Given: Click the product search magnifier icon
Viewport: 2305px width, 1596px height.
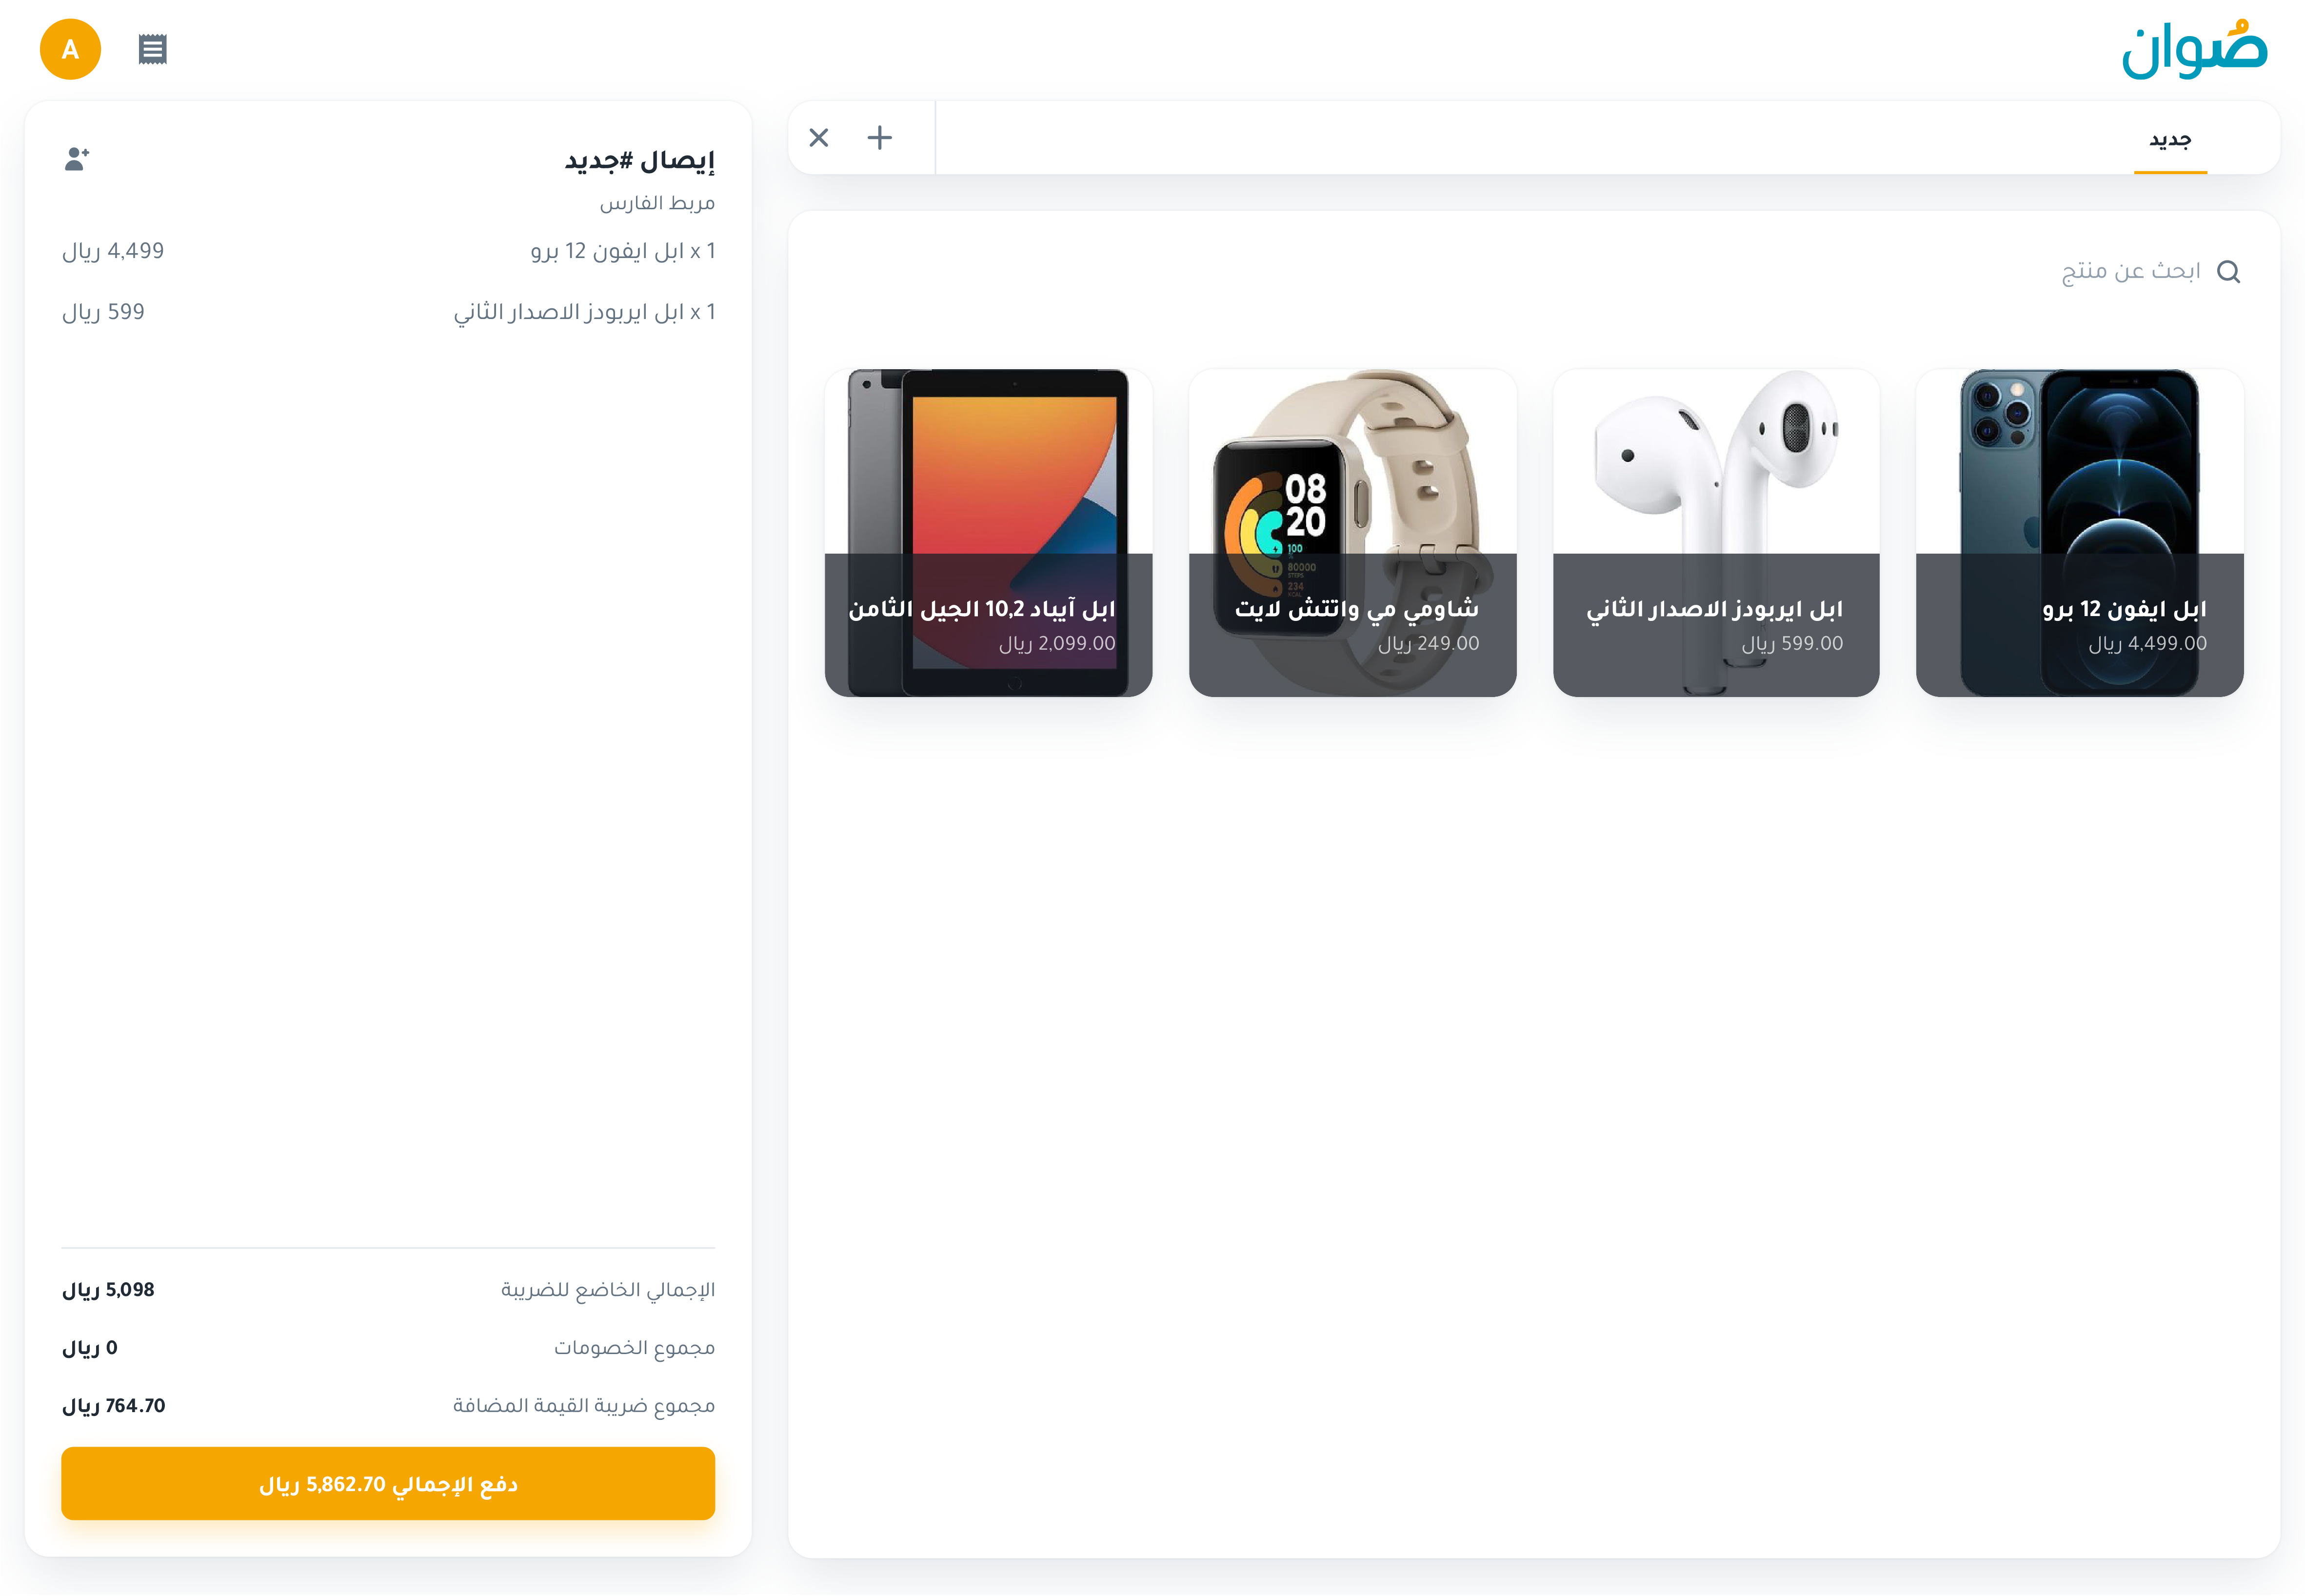Looking at the screenshot, I should [x=2228, y=272].
